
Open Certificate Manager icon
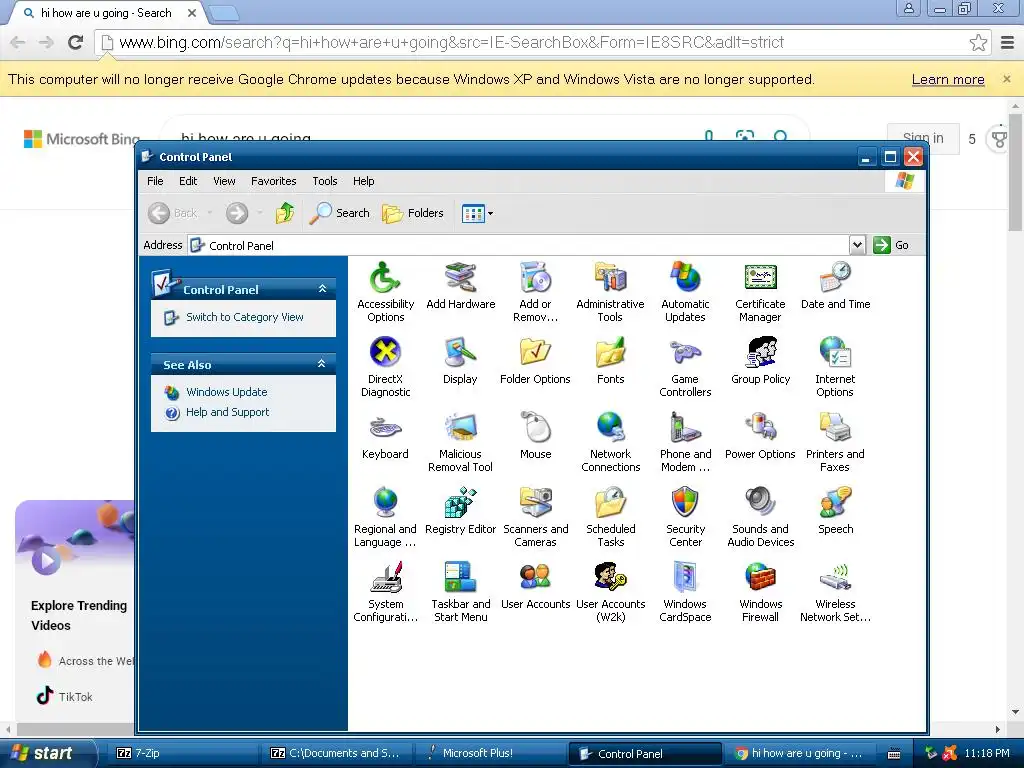coord(760,292)
